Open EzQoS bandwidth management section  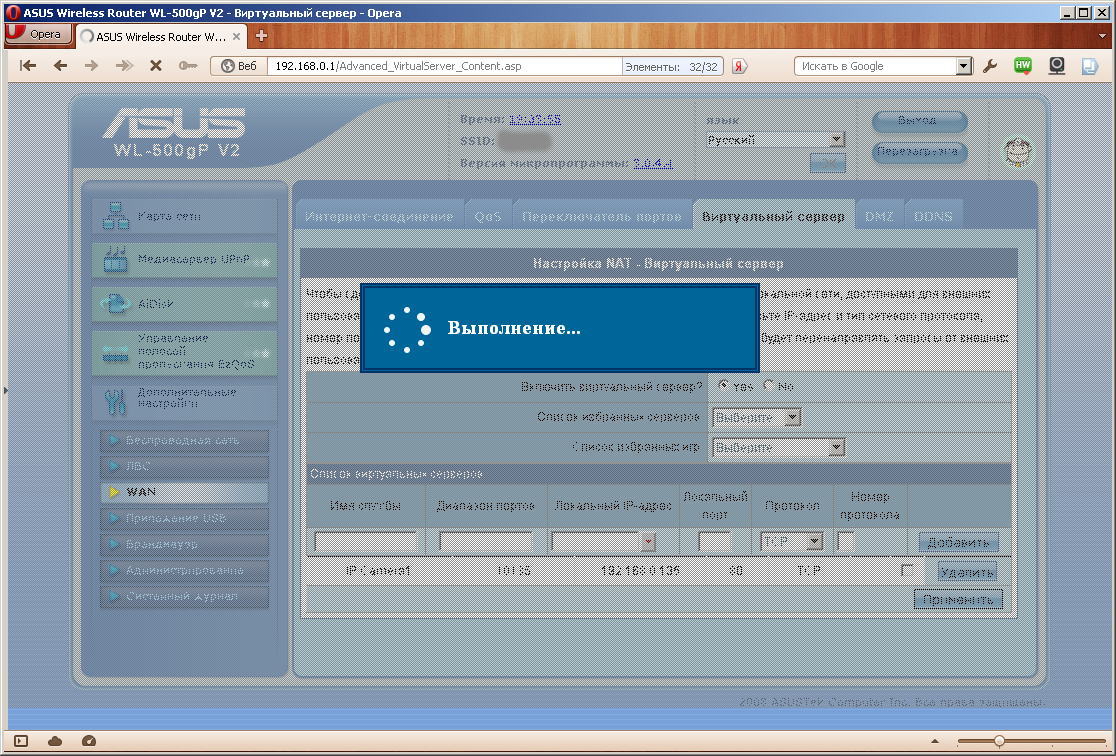click(184, 352)
